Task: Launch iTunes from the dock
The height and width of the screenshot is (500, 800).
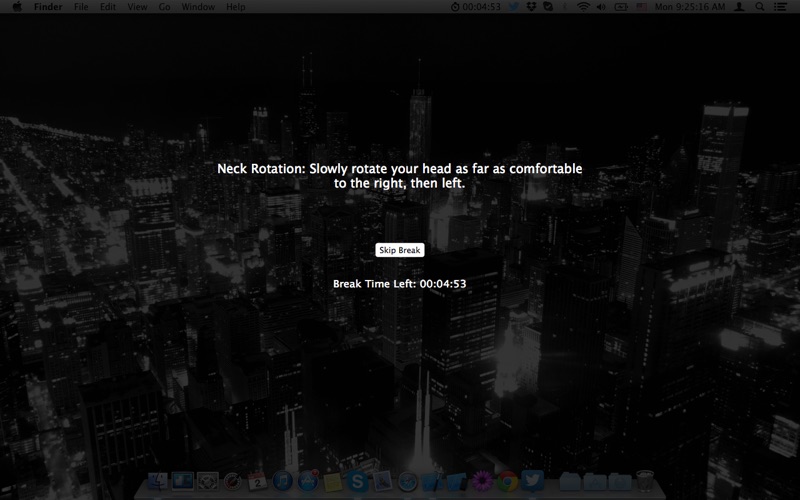Action: click(x=282, y=482)
